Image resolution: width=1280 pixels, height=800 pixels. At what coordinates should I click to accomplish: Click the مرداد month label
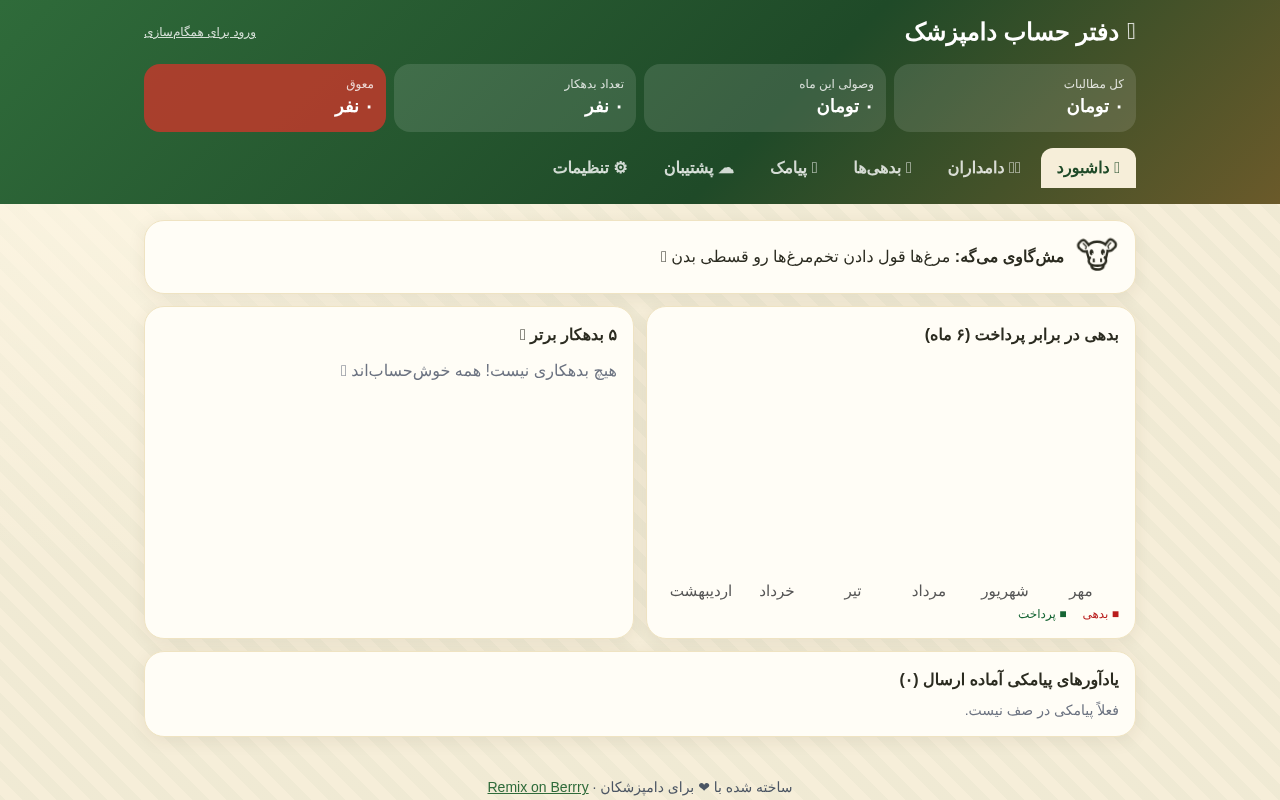coord(929,591)
